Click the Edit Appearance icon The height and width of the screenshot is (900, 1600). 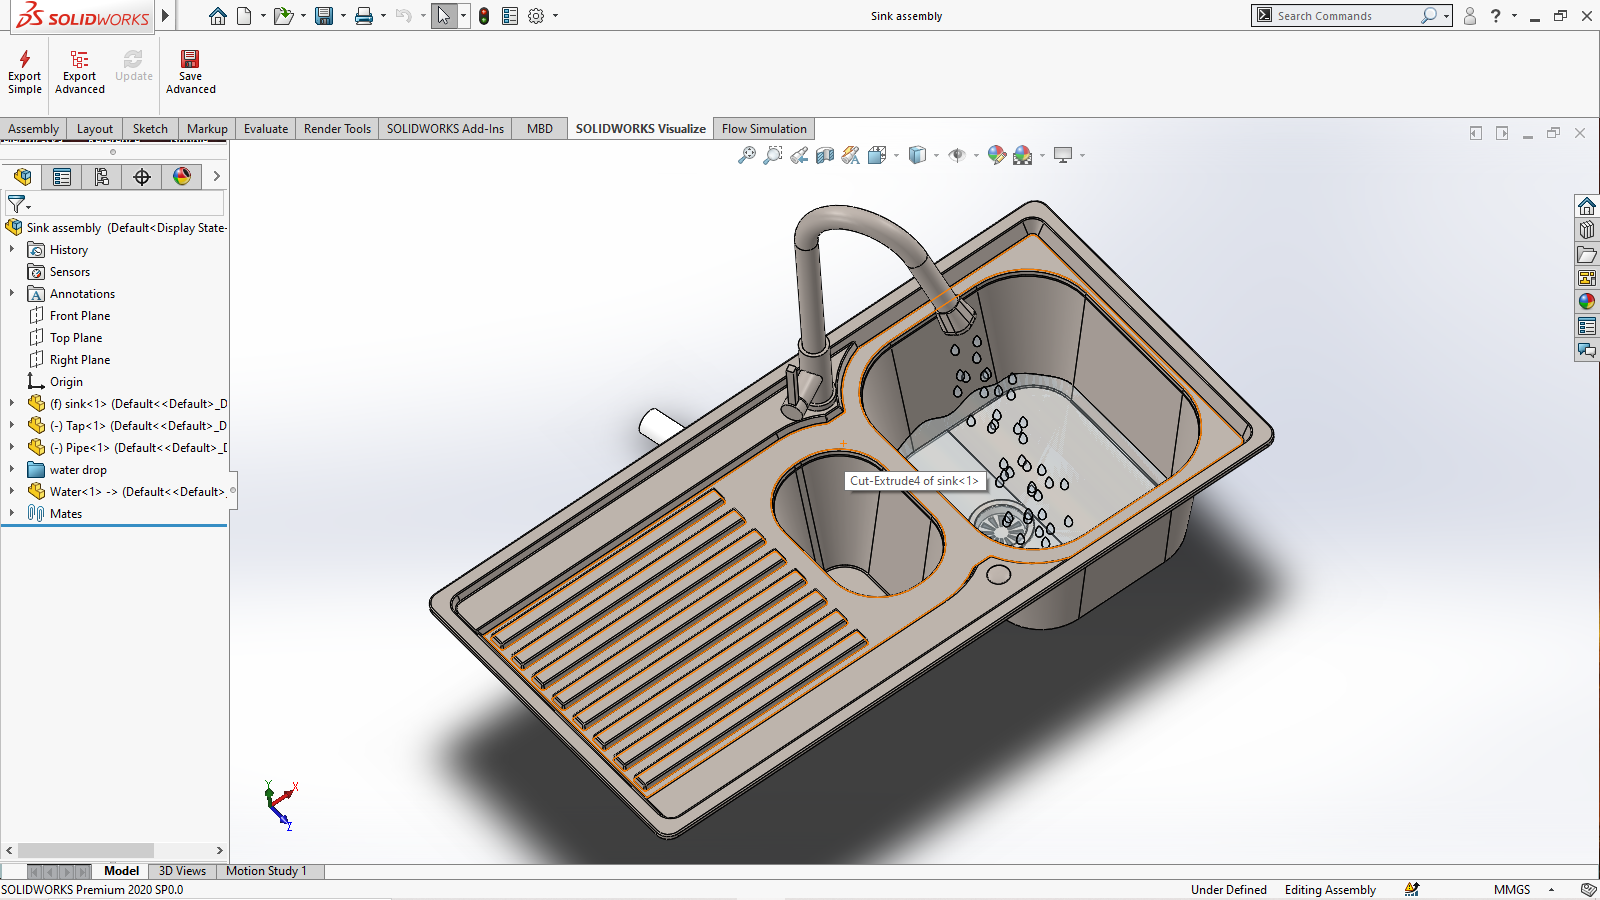(x=996, y=155)
